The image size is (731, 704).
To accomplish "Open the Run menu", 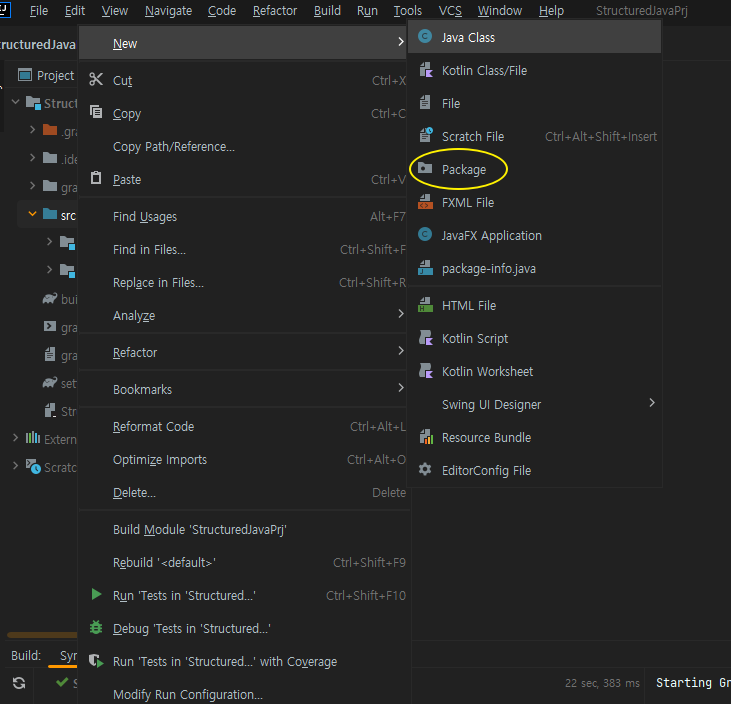I will tap(367, 11).
